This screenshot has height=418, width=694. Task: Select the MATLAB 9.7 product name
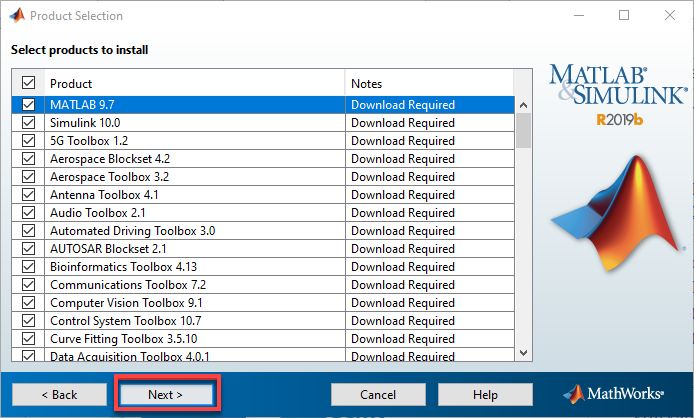click(x=82, y=104)
